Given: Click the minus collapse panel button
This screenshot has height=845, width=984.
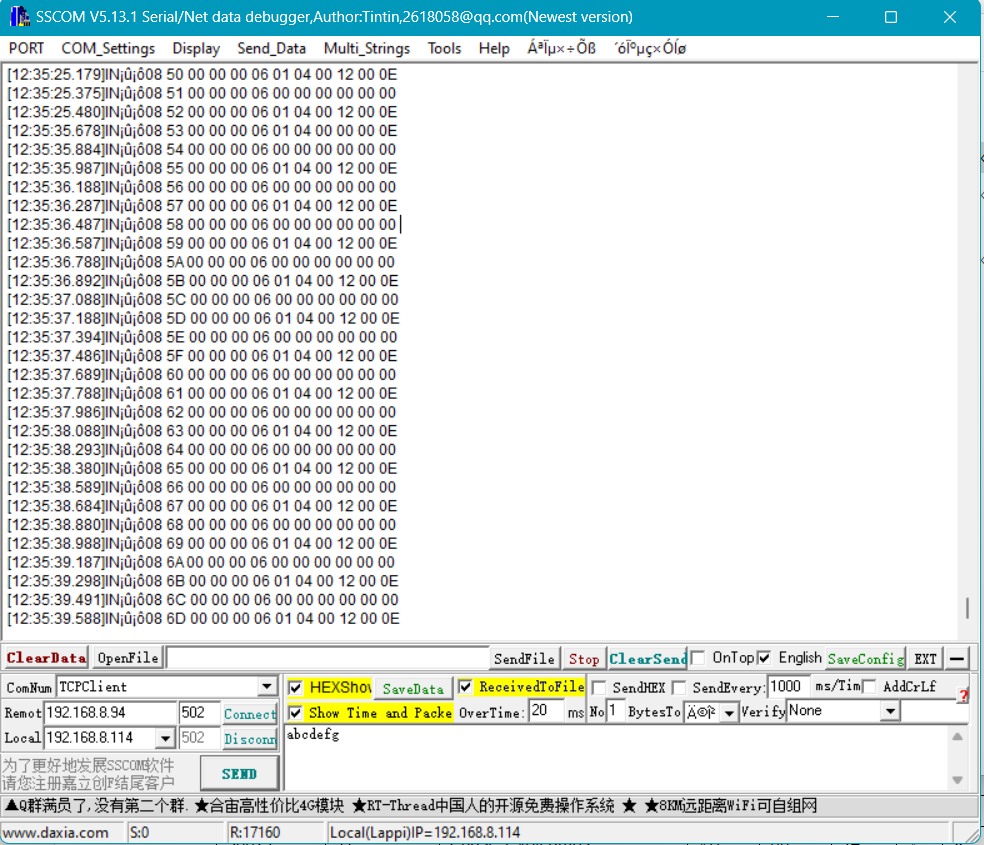Looking at the screenshot, I should pyautogui.click(x=958, y=658).
